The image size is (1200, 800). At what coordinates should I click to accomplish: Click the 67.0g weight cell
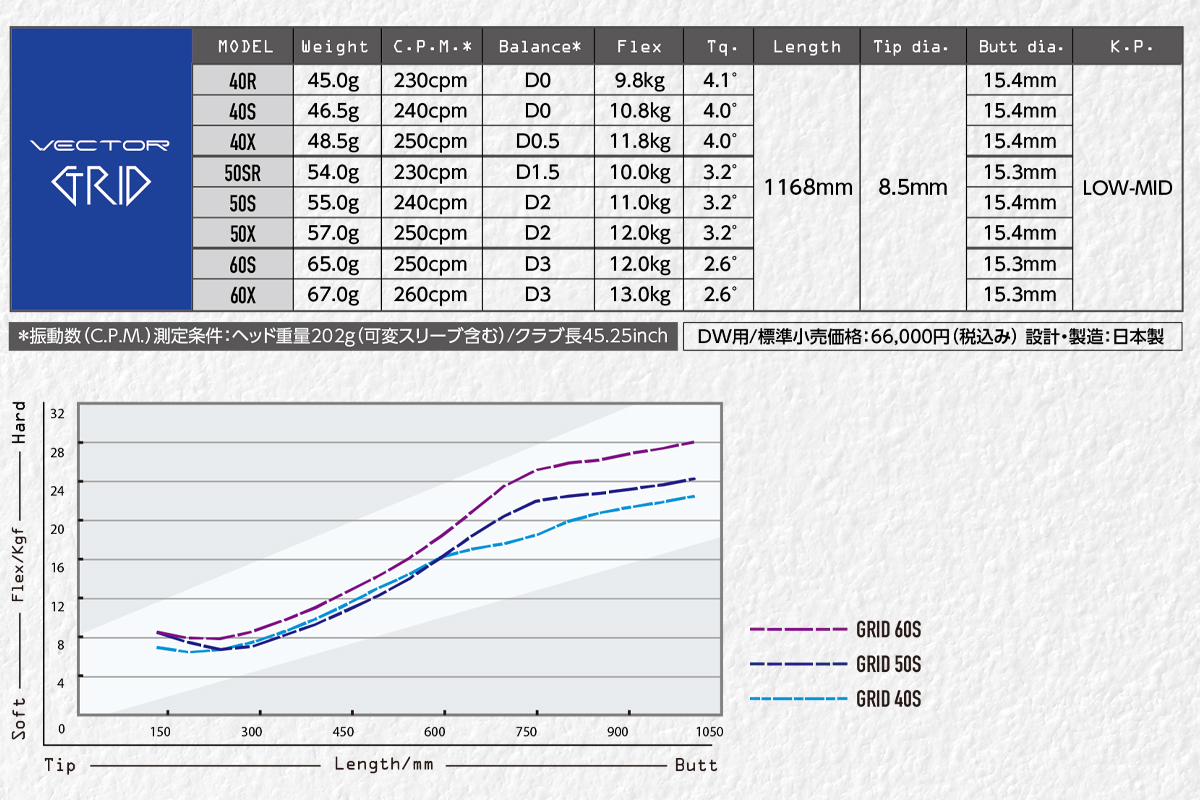[335, 295]
